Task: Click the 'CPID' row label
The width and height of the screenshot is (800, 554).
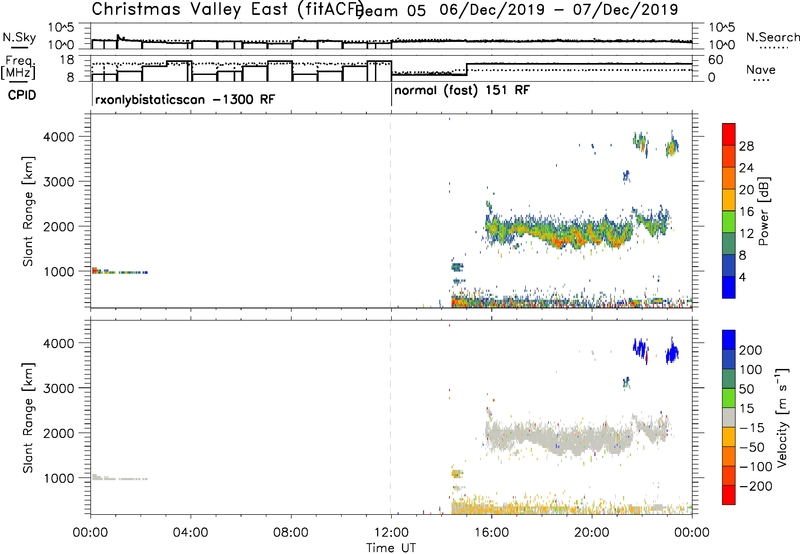Action: point(22,95)
